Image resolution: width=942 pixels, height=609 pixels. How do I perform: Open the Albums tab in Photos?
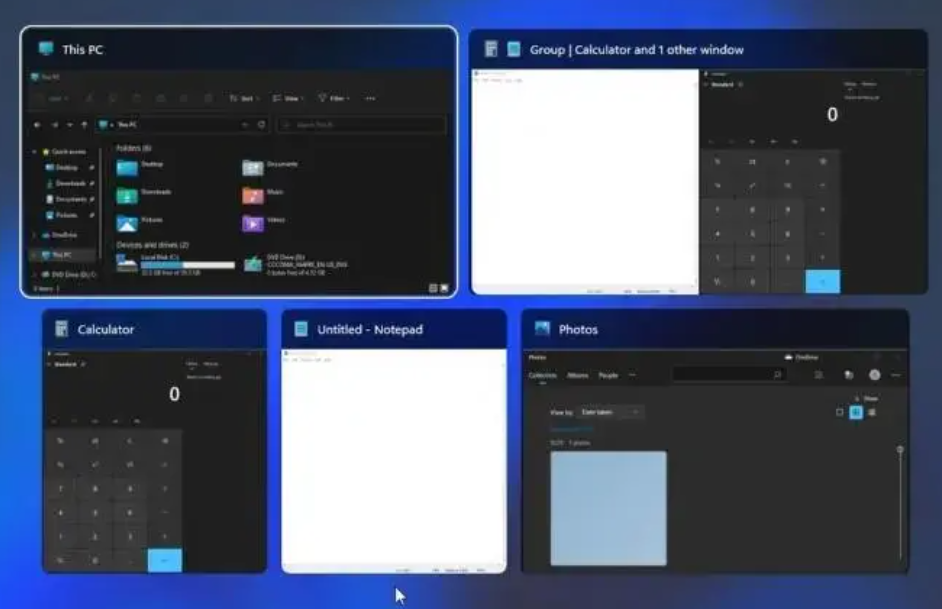click(x=577, y=375)
